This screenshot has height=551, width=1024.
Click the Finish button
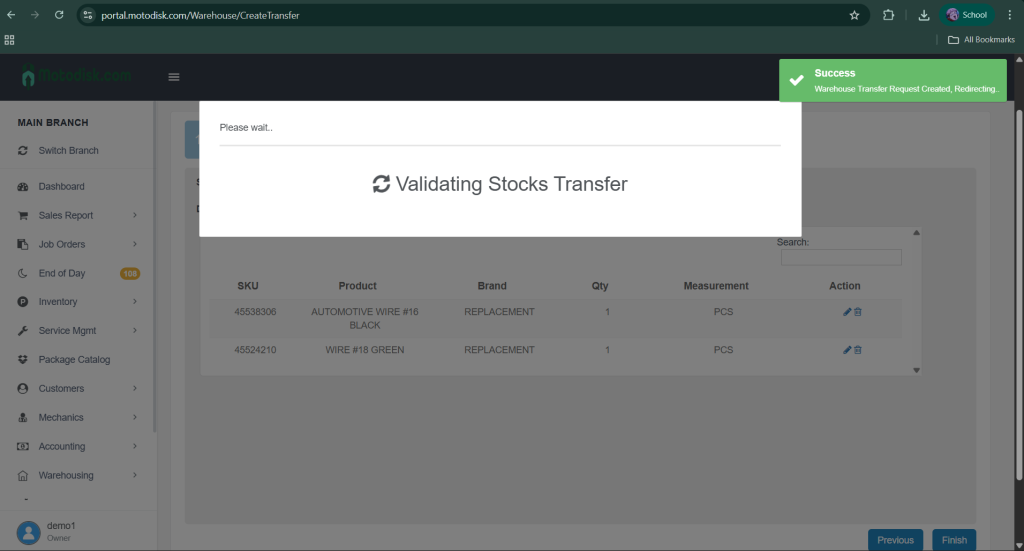pos(954,540)
